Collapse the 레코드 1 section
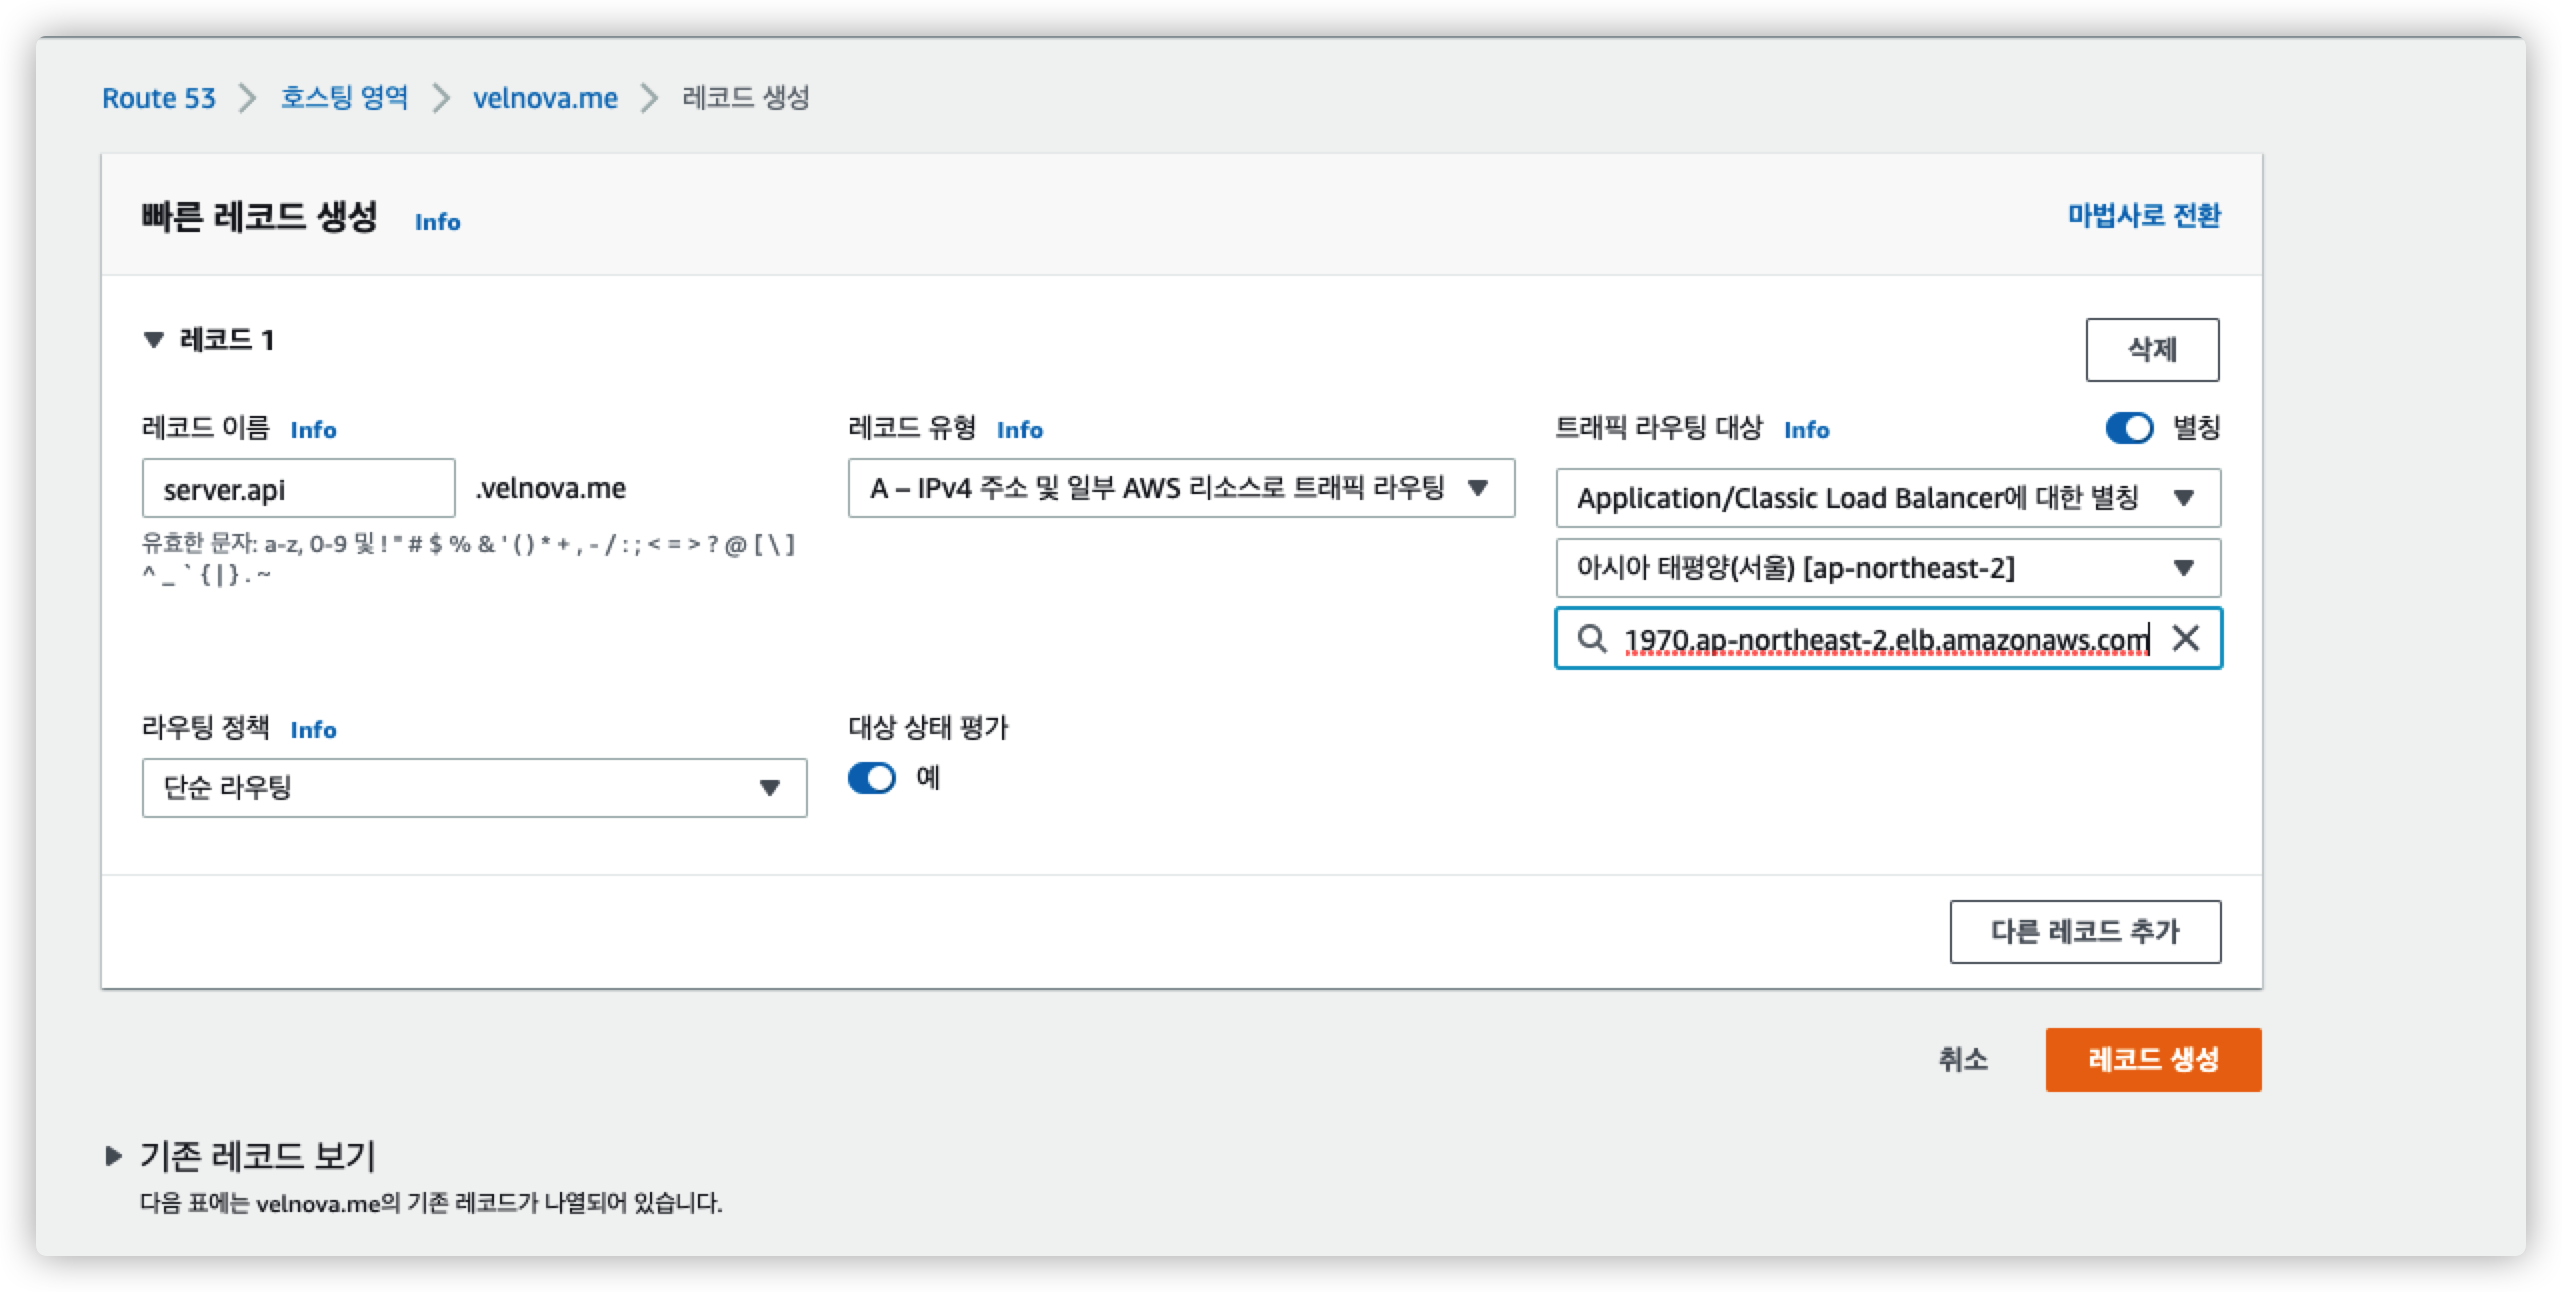2562x1292 pixels. [x=154, y=340]
